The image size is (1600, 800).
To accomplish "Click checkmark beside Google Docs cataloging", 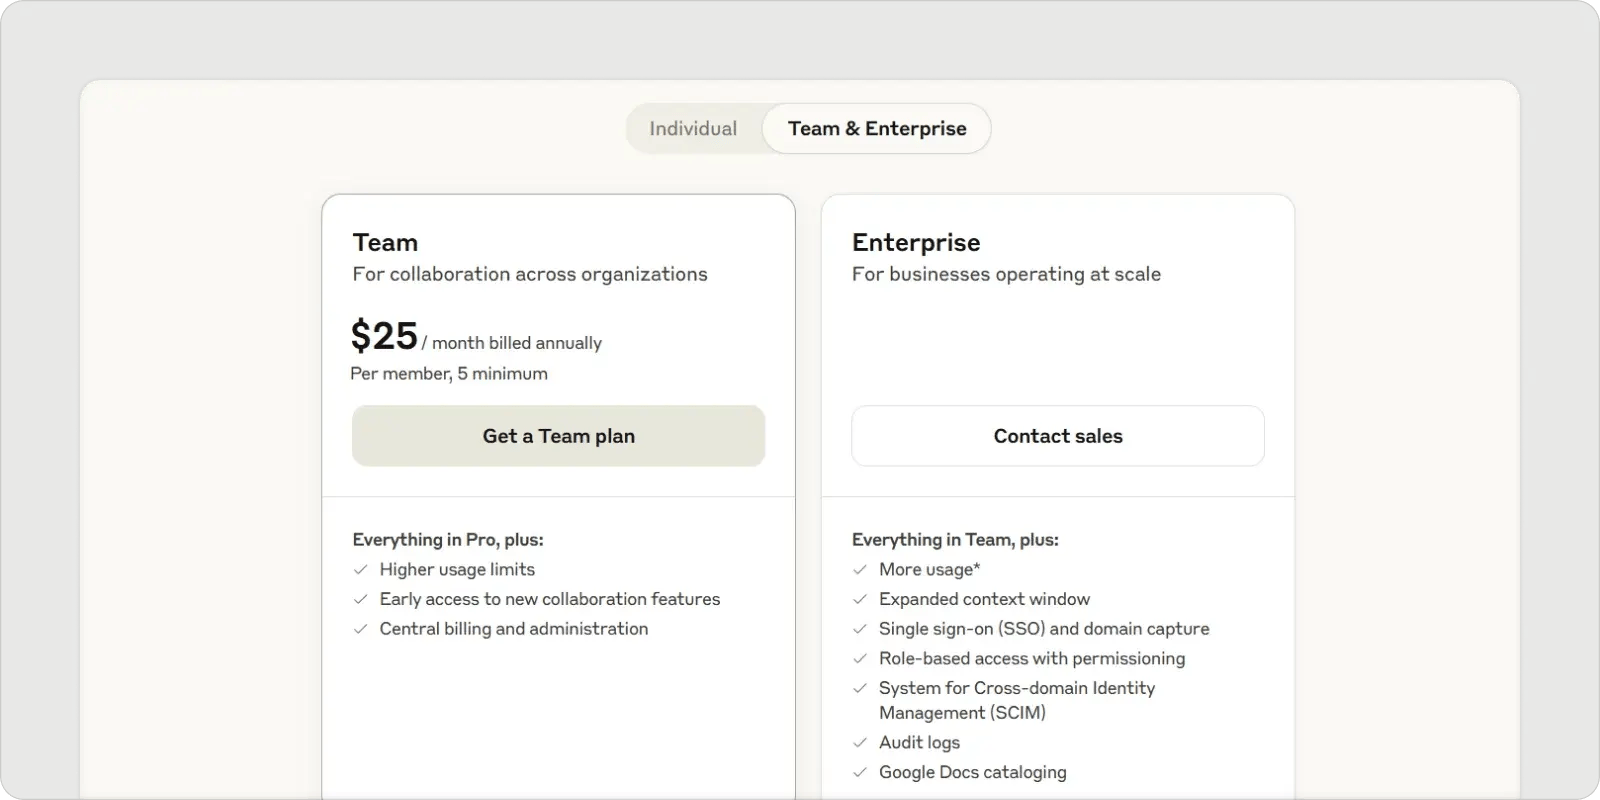I will click(860, 773).
